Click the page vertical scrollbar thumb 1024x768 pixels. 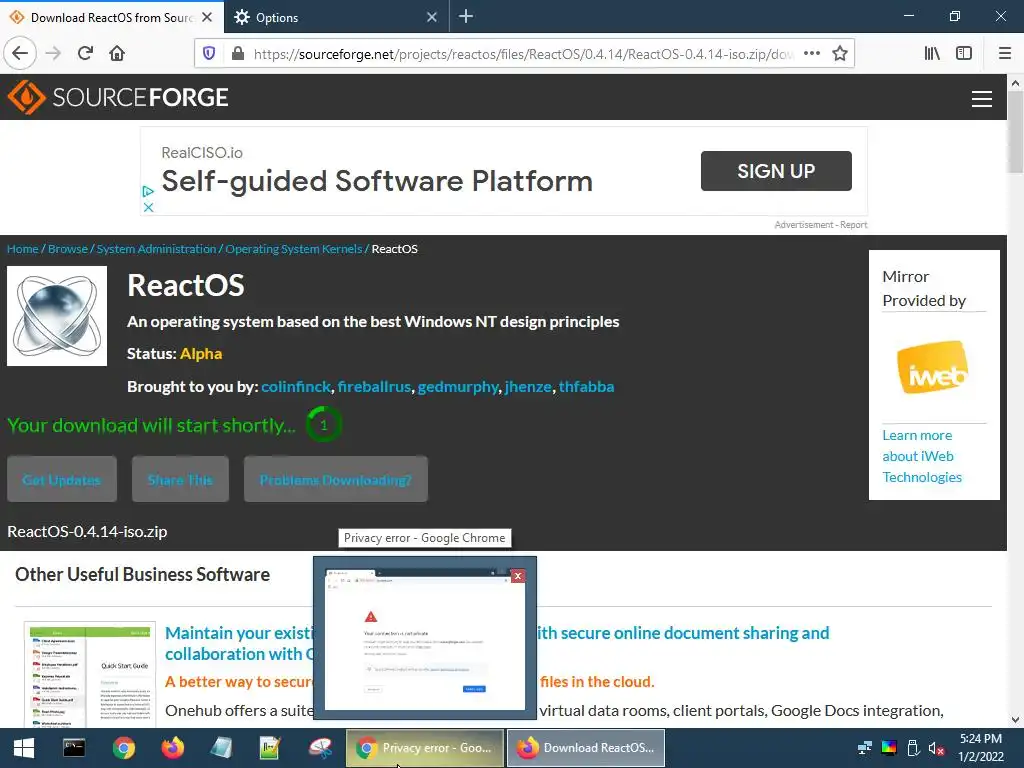tap(1015, 131)
